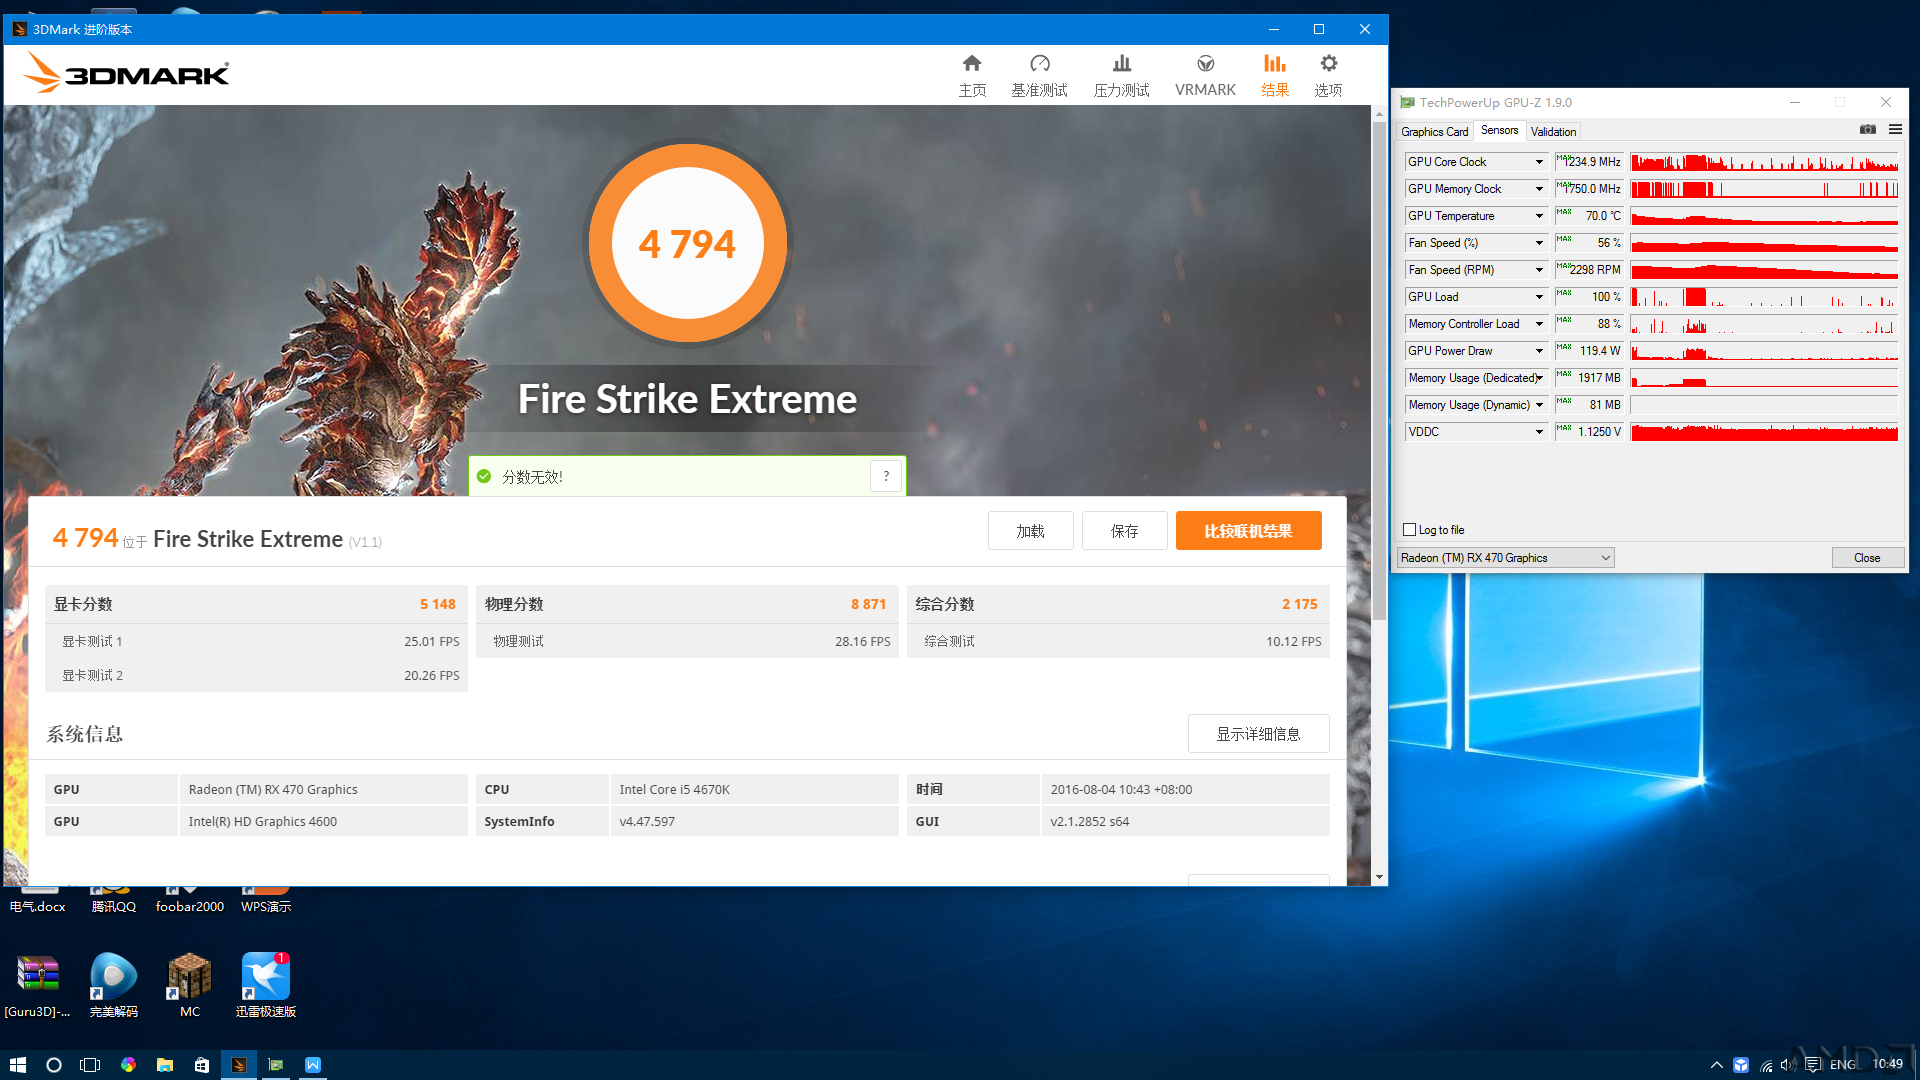Click the 显示详细信息 show details button

pos(1258,734)
